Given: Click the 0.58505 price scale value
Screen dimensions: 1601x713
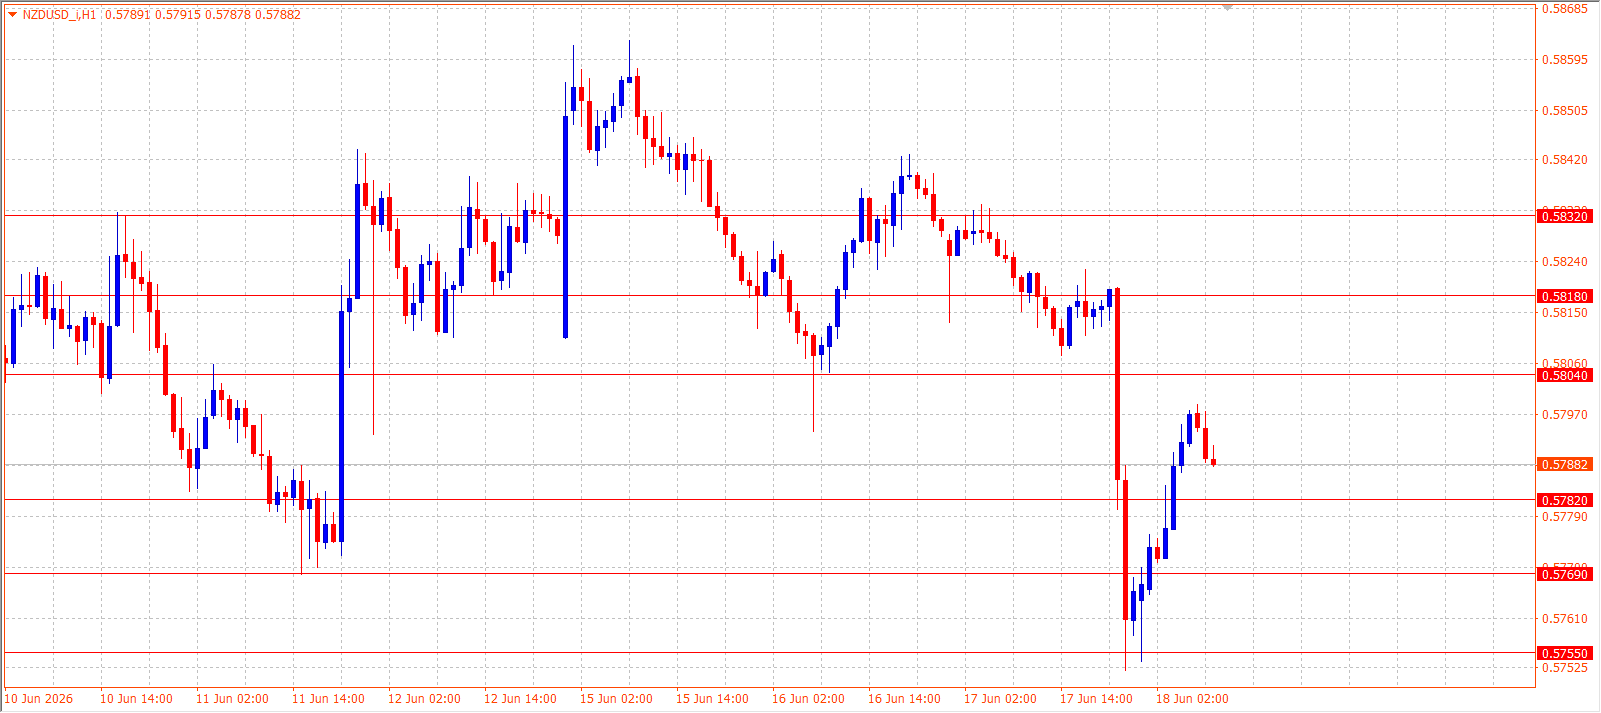Looking at the screenshot, I should tap(1564, 111).
